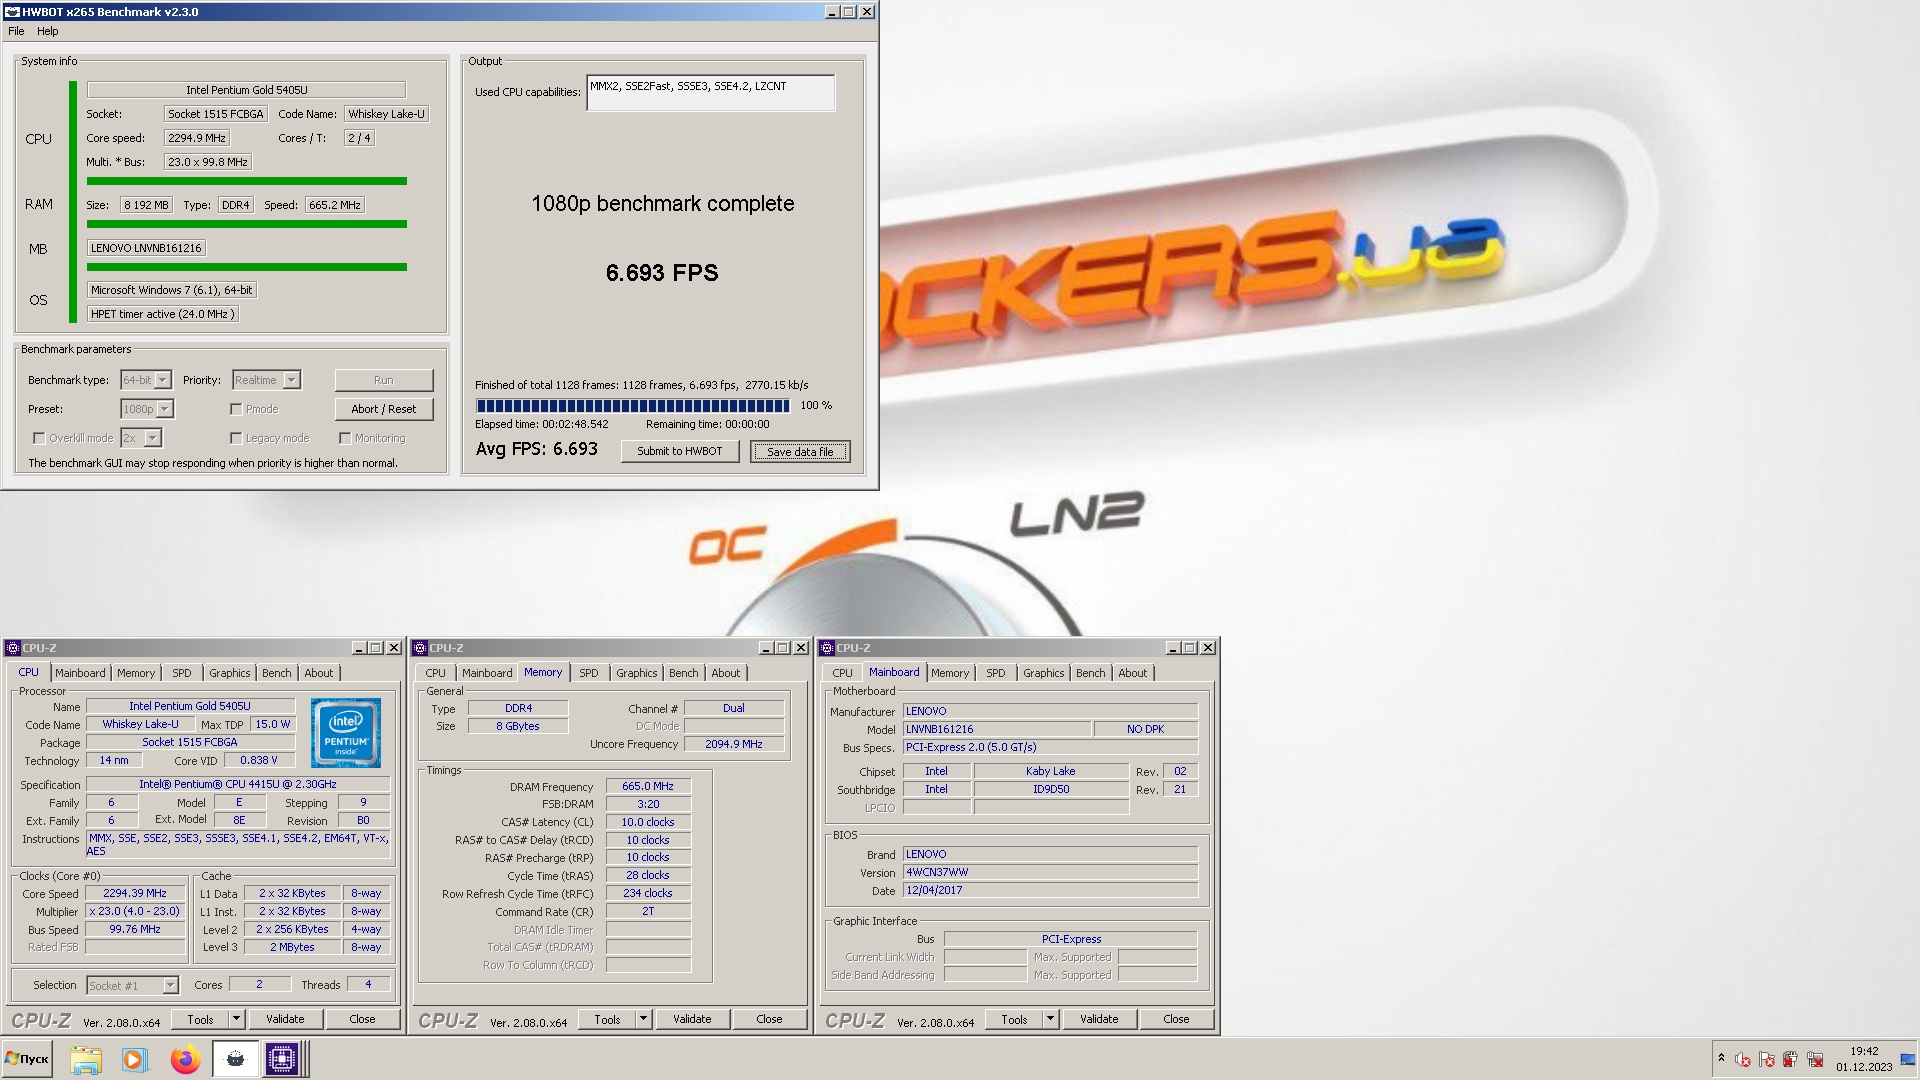Open the Benchmark type 64-bit dropdown
The width and height of the screenshot is (1920, 1080).
[146, 380]
